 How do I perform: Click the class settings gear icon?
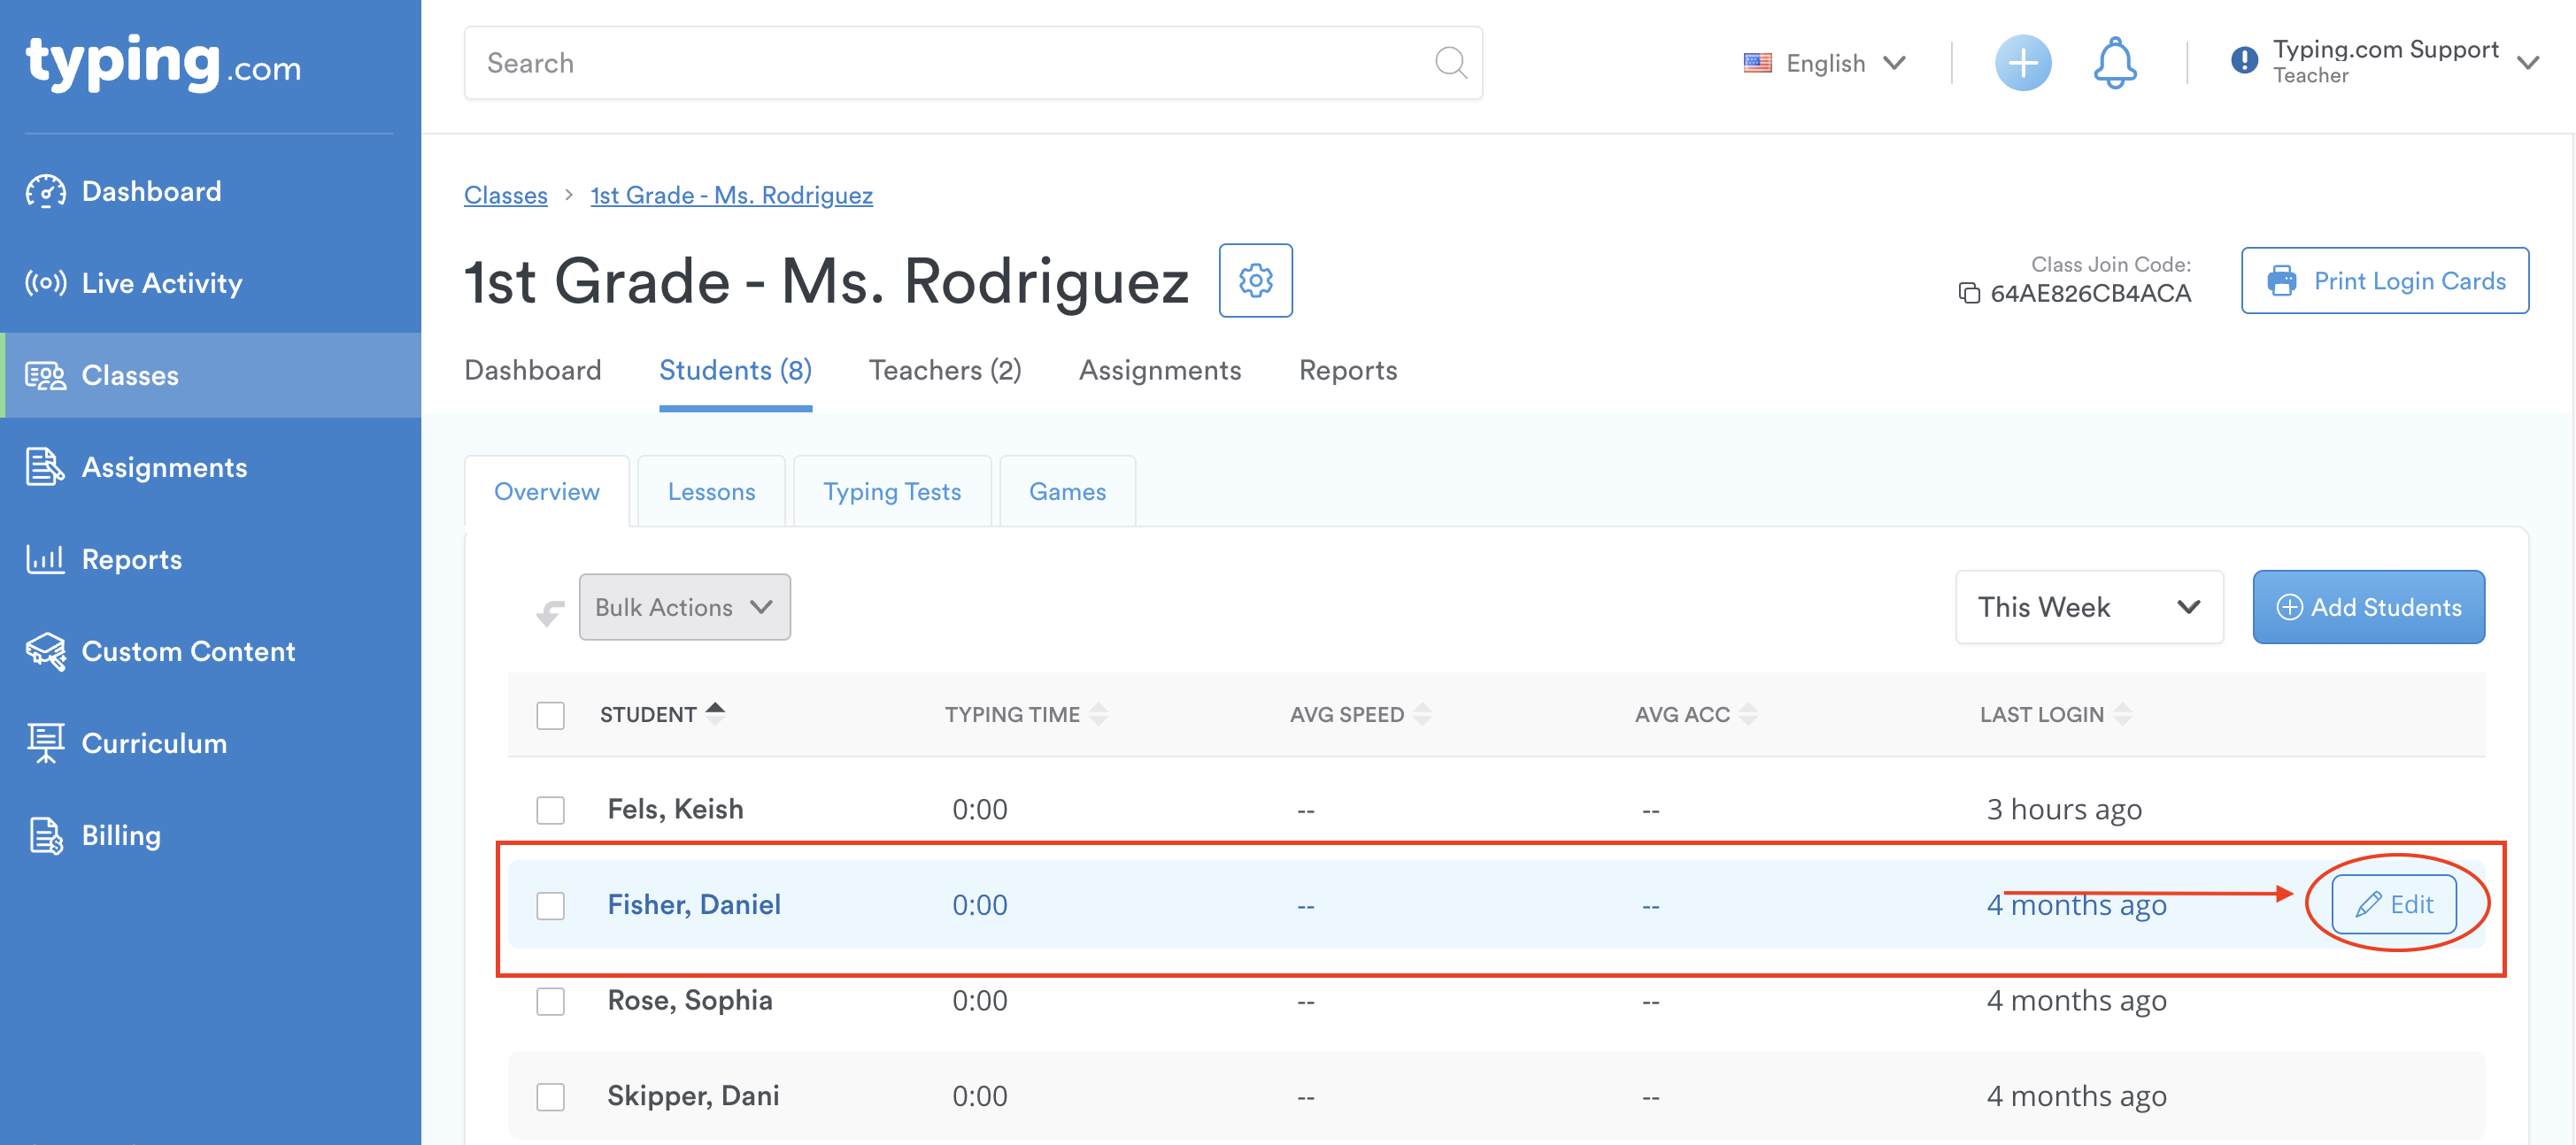click(x=1255, y=281)
